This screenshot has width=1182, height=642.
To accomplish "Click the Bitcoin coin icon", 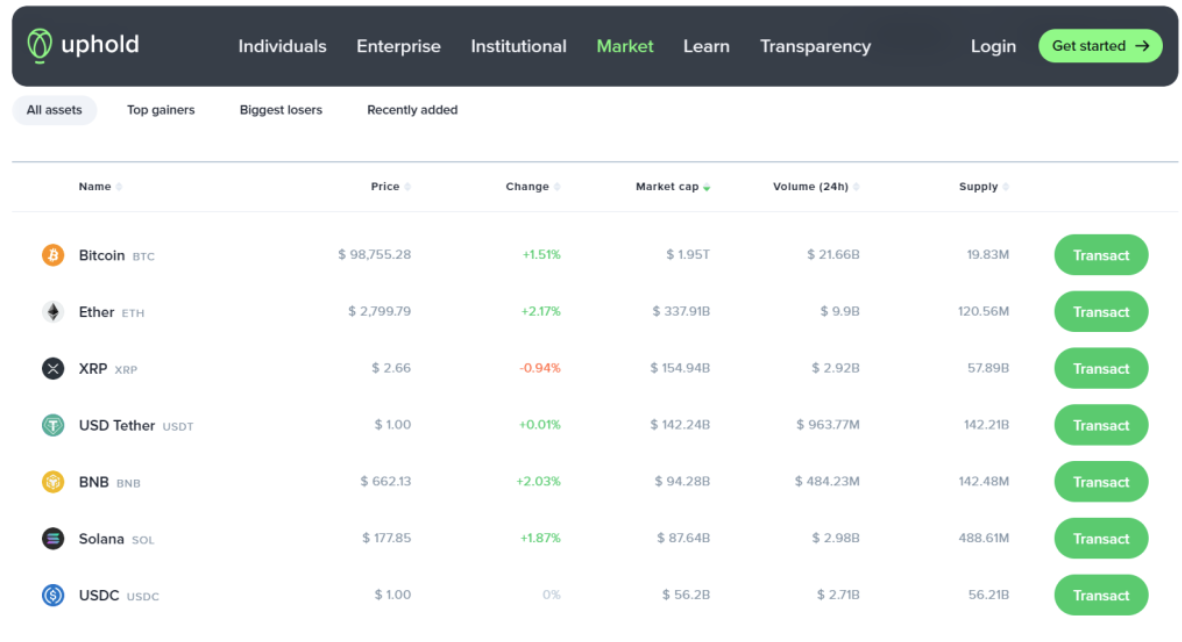I will click(x=53, y=255).
